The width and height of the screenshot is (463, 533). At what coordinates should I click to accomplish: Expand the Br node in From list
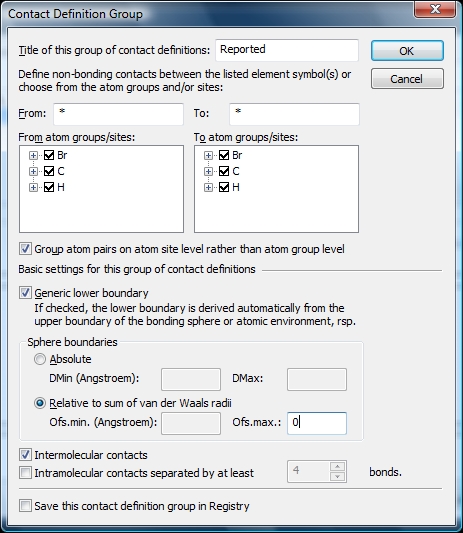tap(33, 155)
